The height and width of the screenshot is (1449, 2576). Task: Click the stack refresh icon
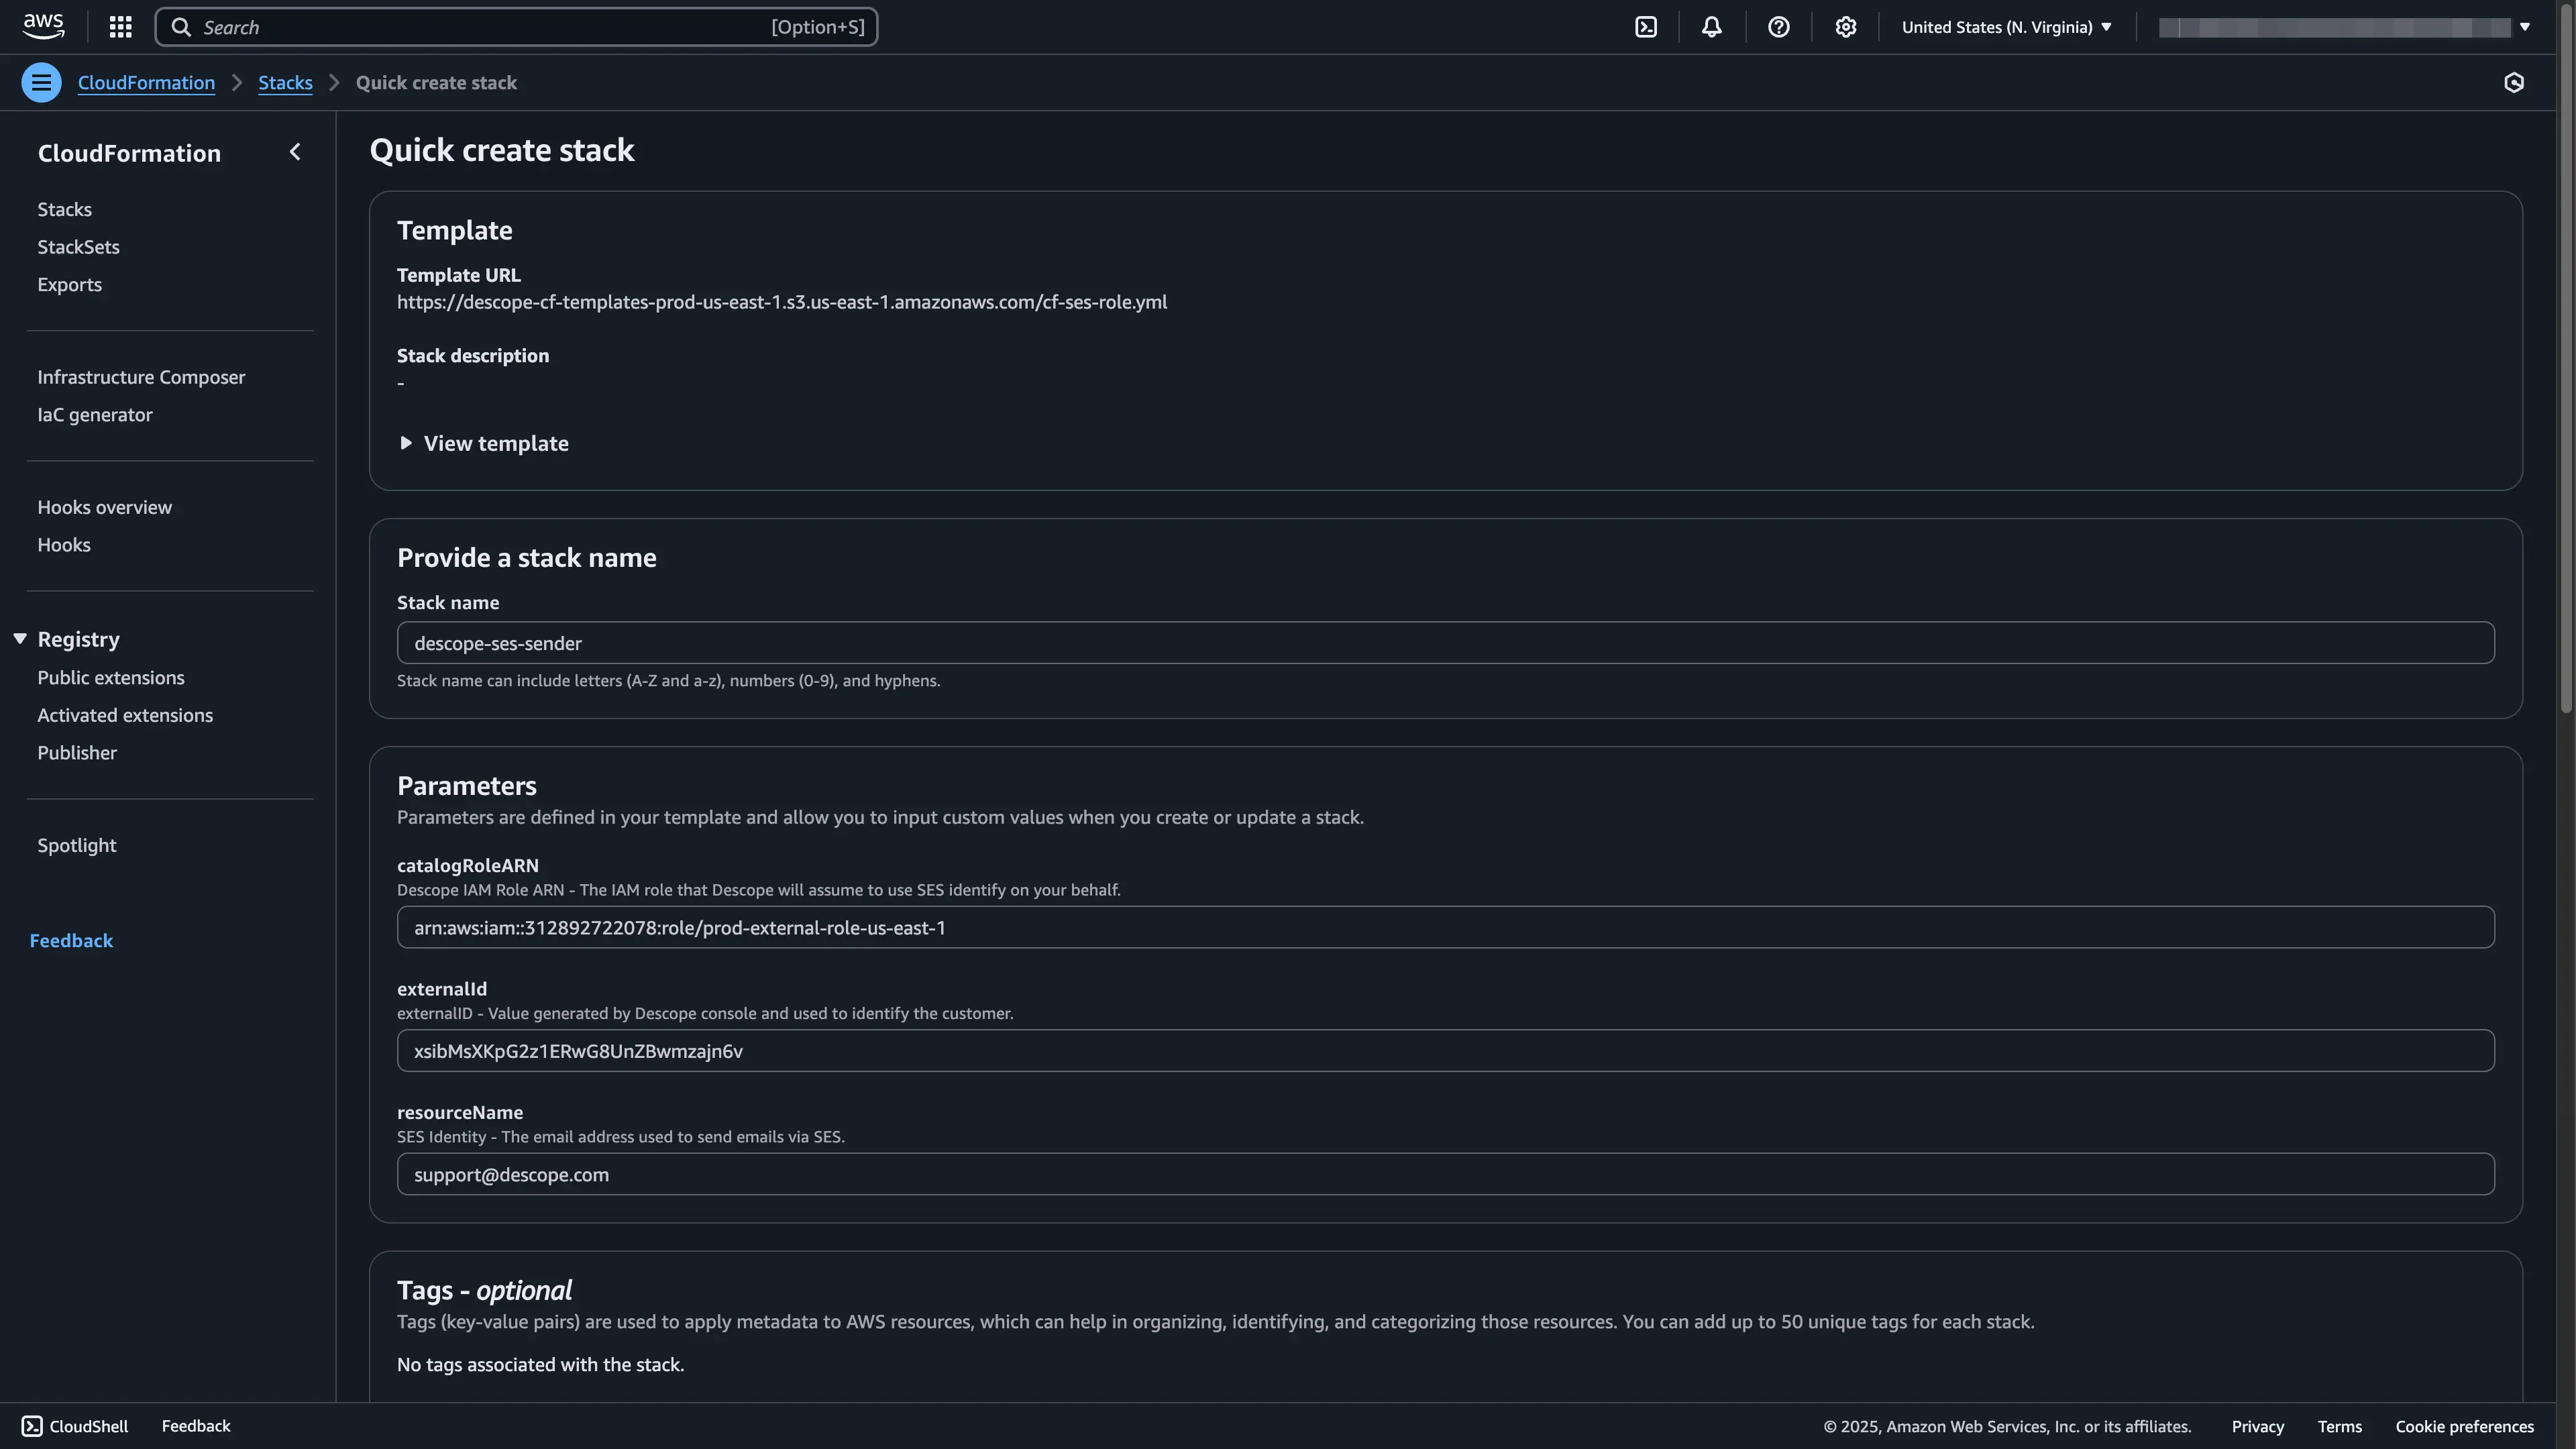tap(2515, 82)
